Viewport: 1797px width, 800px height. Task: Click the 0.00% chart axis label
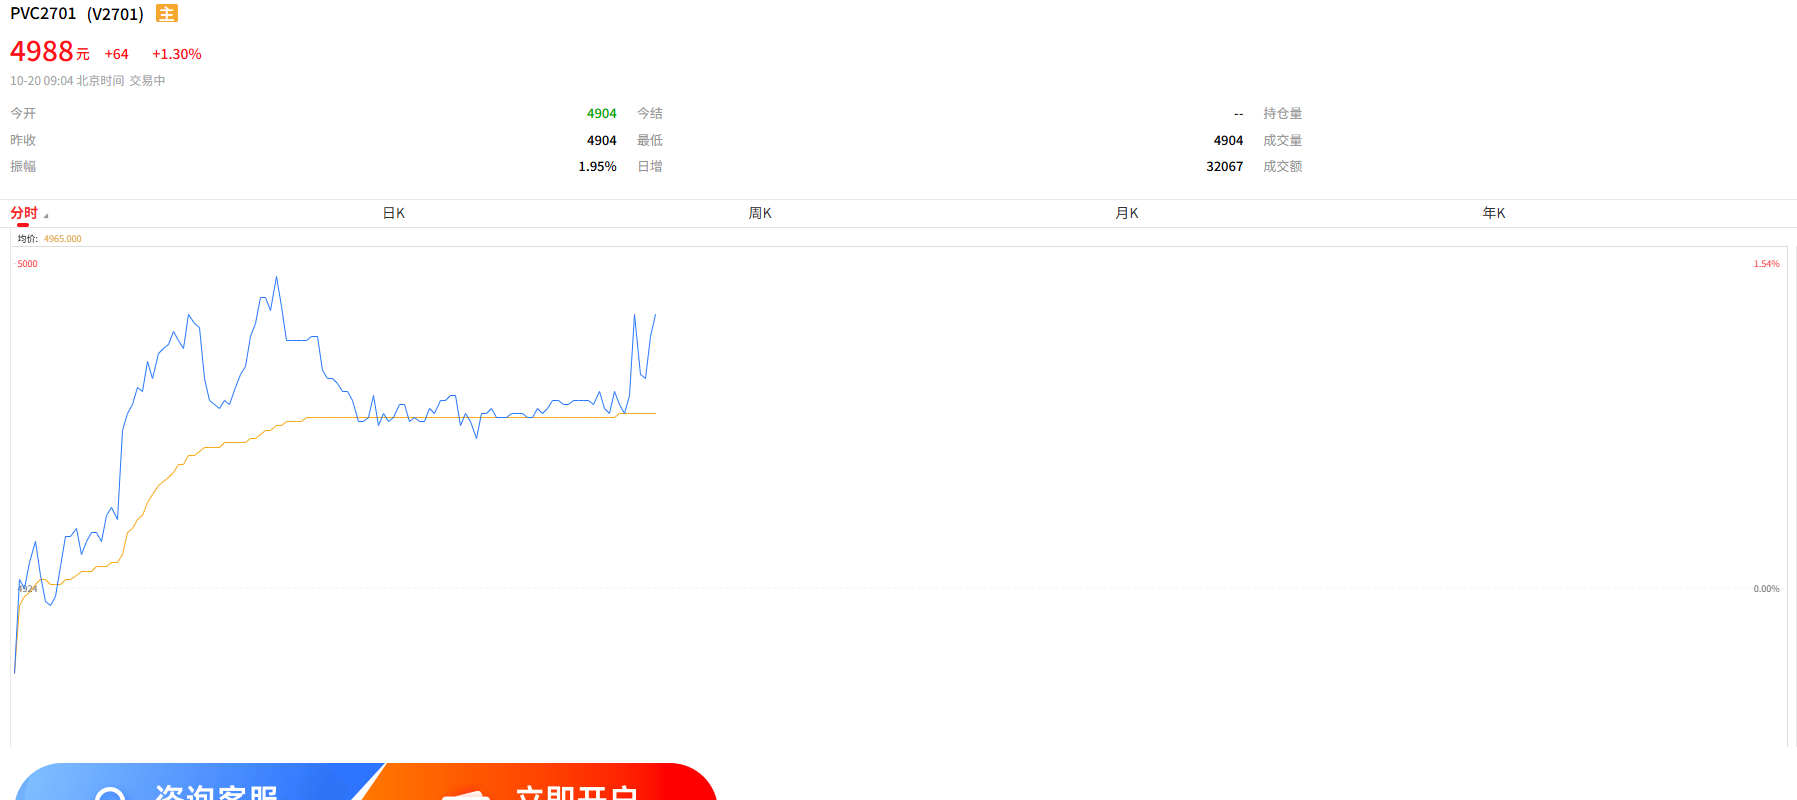click(1767, 589)
